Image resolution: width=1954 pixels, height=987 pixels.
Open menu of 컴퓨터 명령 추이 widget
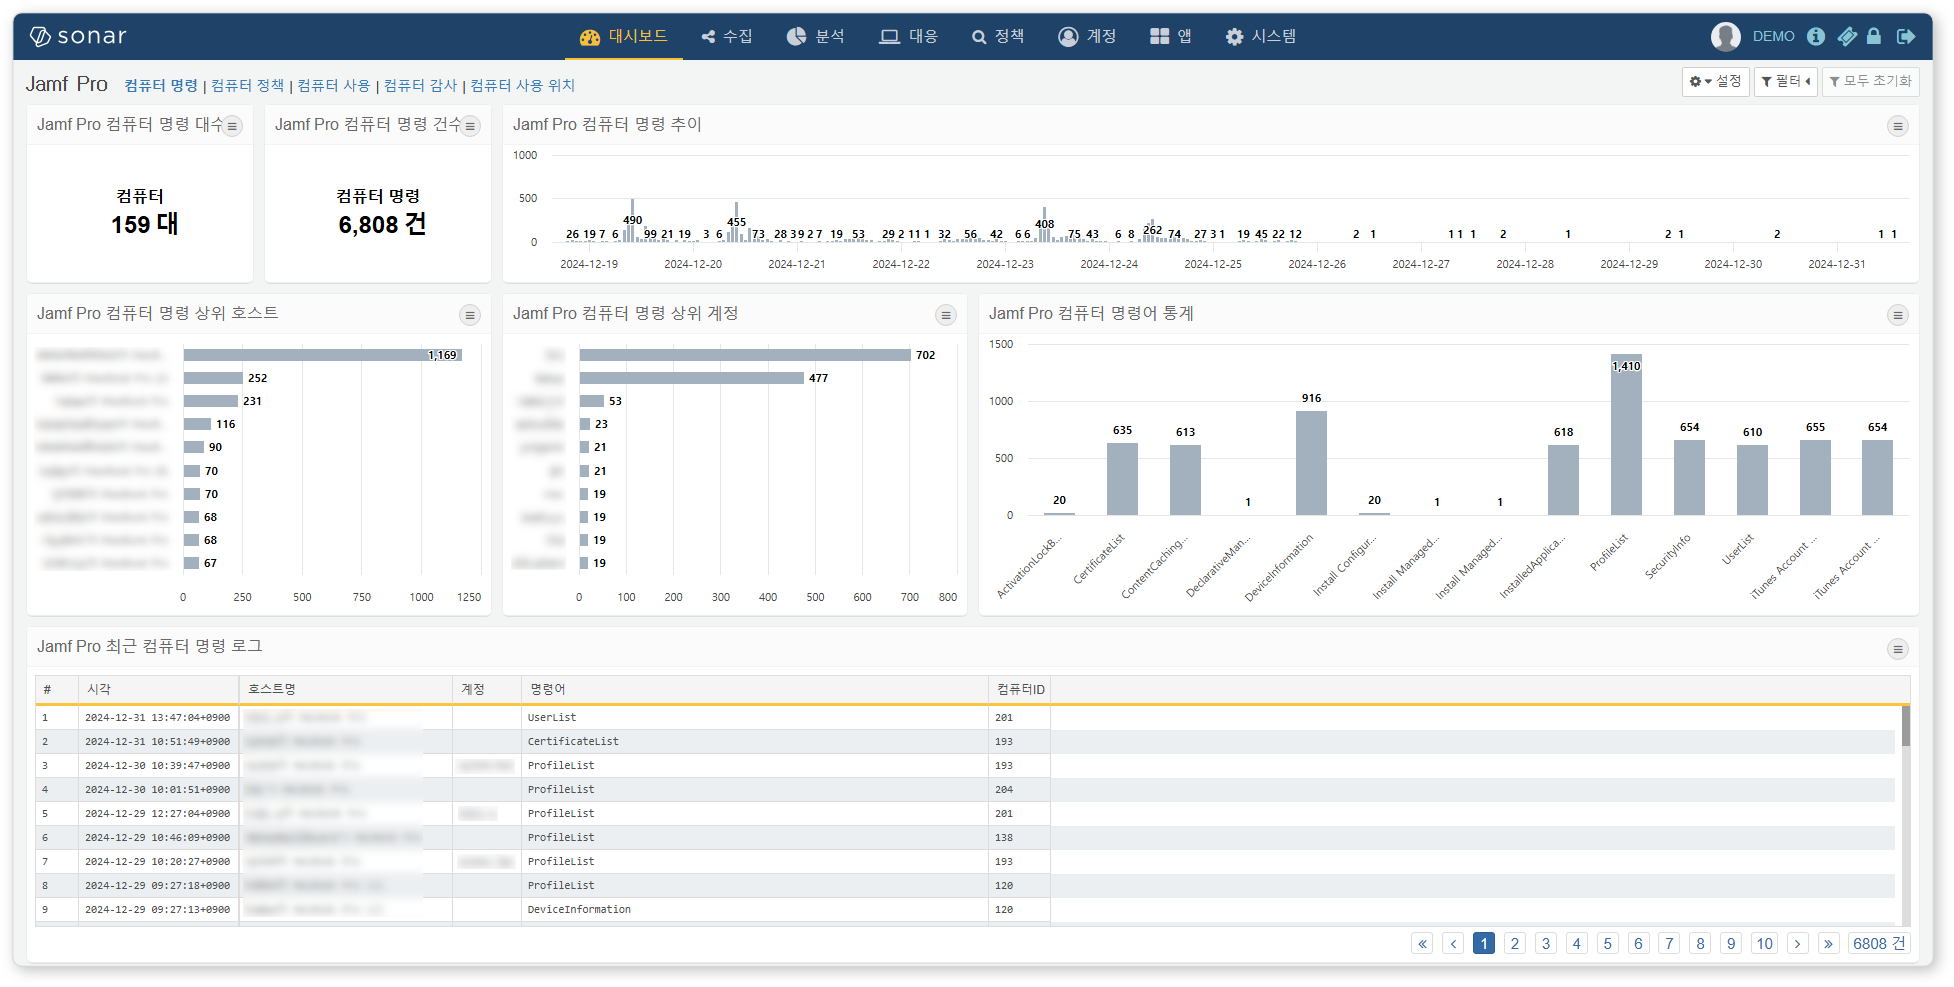[x=1897, y=126]
